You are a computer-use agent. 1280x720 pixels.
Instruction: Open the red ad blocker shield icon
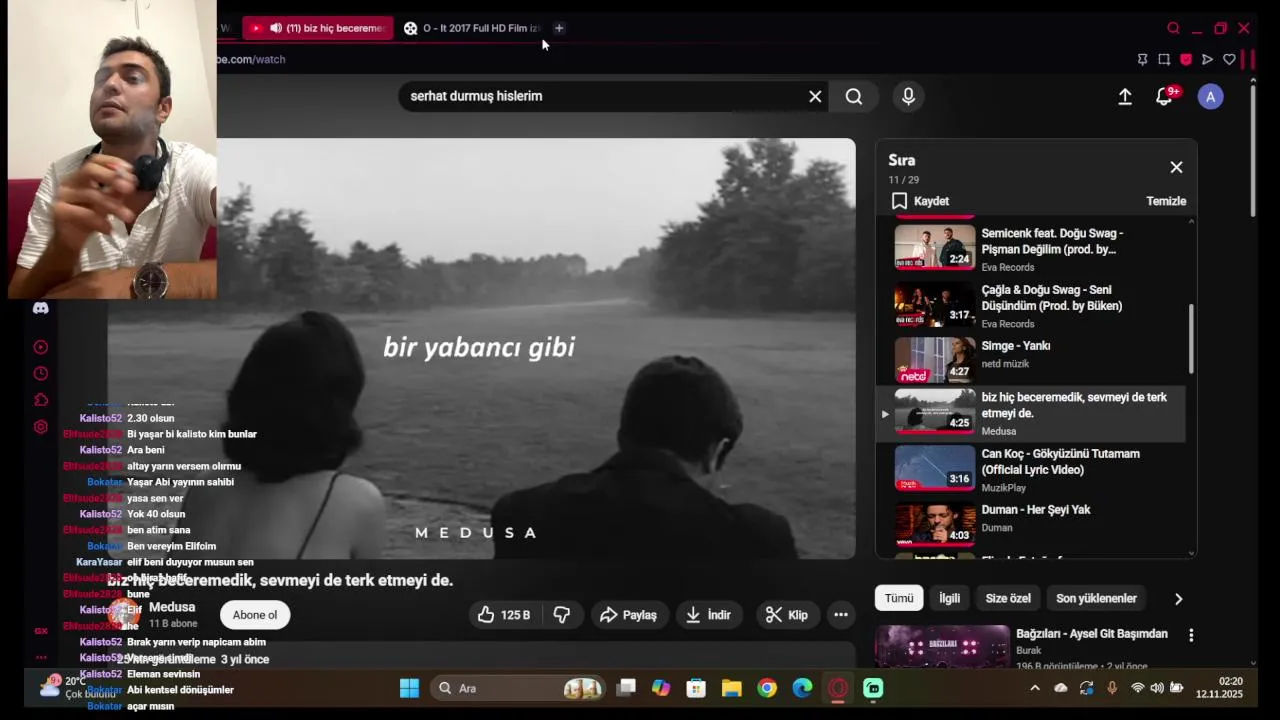(1186, 59)
